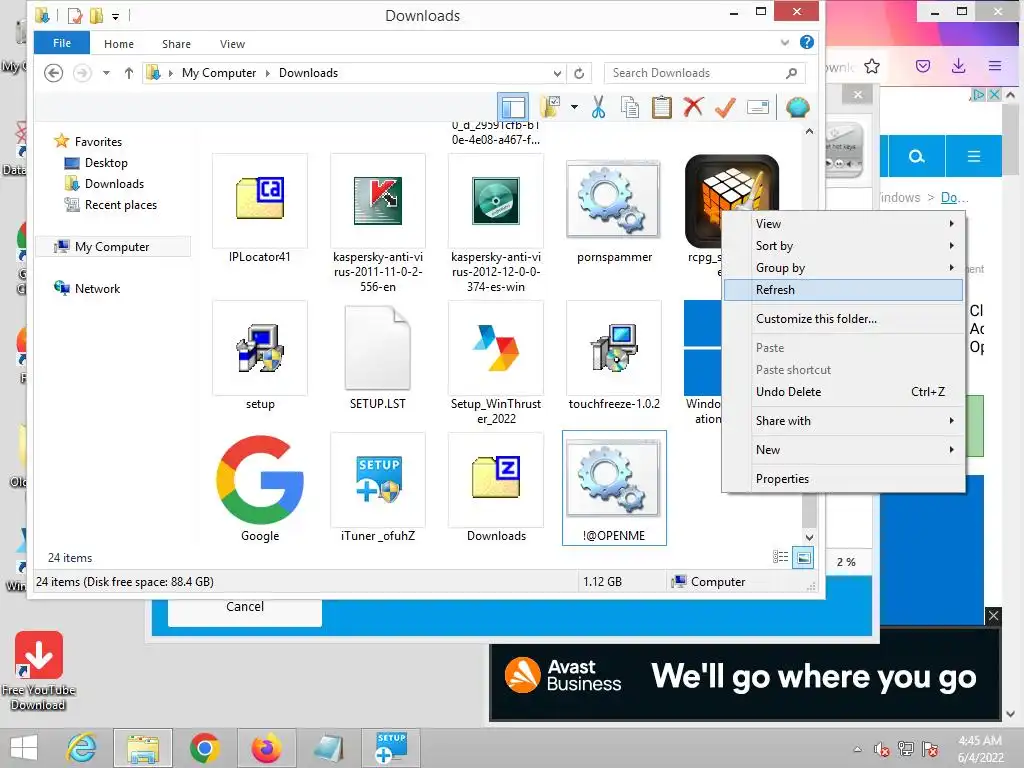
Task: Expand the View submenu in context menu
Action: click(x=843, y=223)
